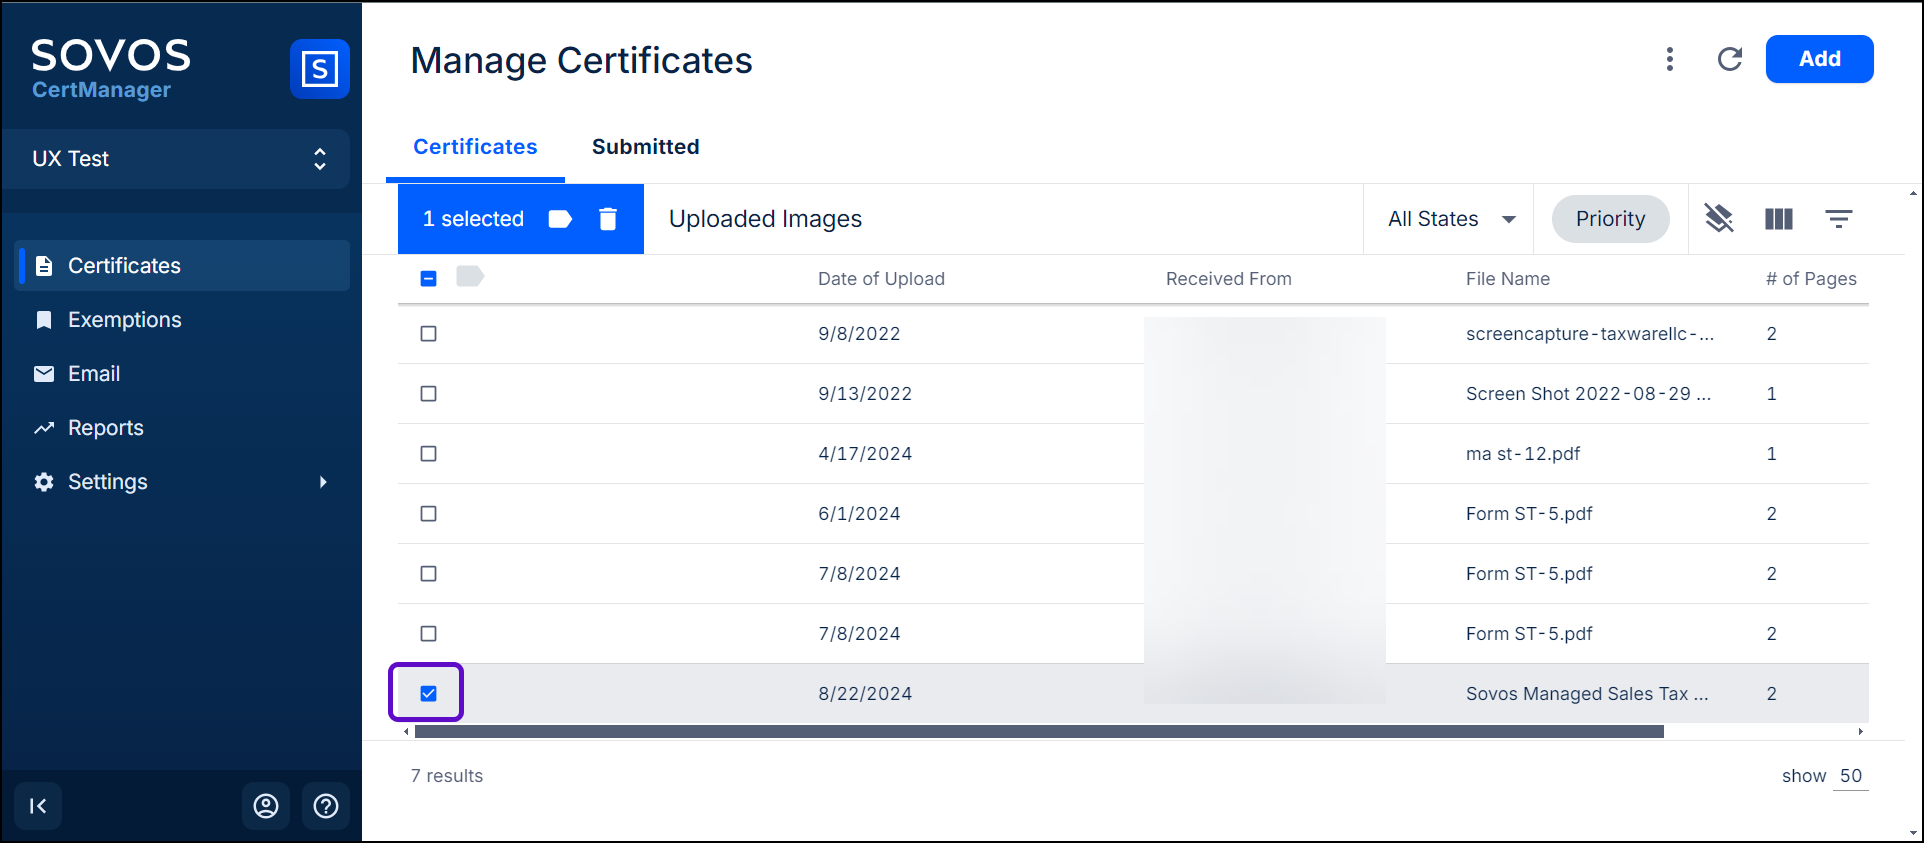Switch to the Submitted tab

point(645,147)
